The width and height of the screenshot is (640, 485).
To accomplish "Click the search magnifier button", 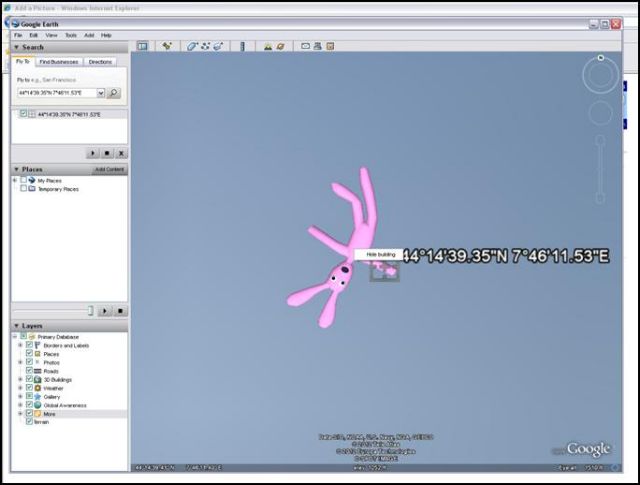I will click(114, 93).
